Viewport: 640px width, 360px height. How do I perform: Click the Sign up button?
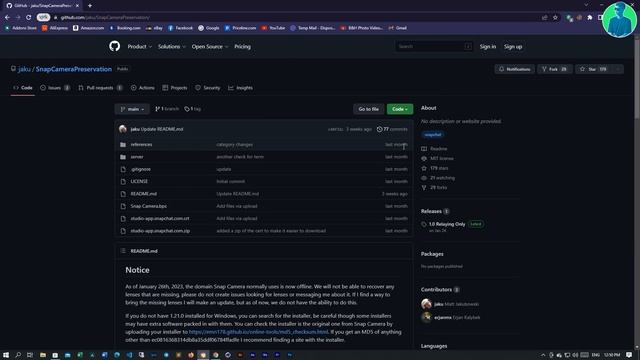click(513, 47)
